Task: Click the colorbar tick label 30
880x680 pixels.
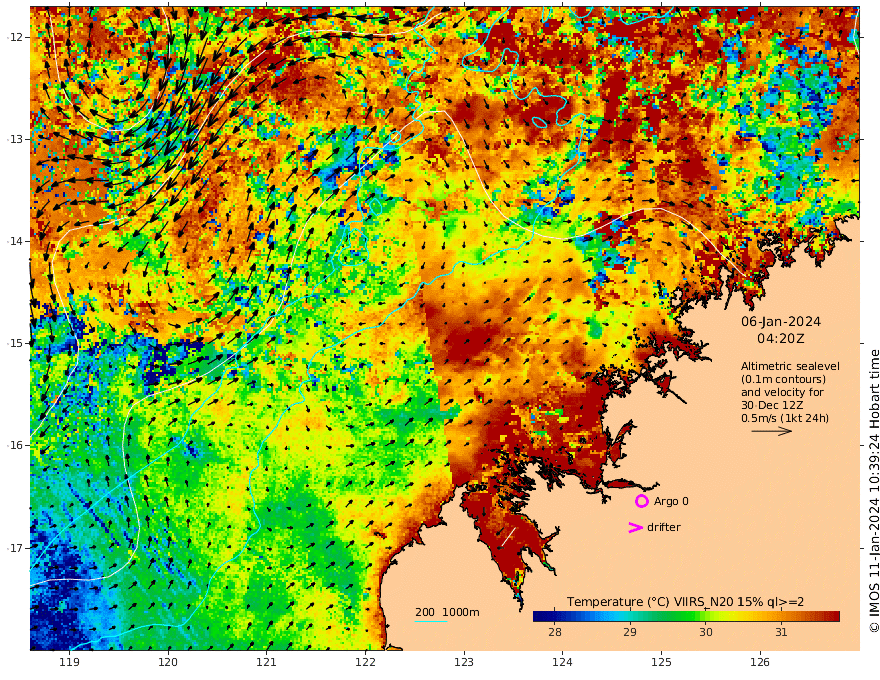Action: point(705,632)
